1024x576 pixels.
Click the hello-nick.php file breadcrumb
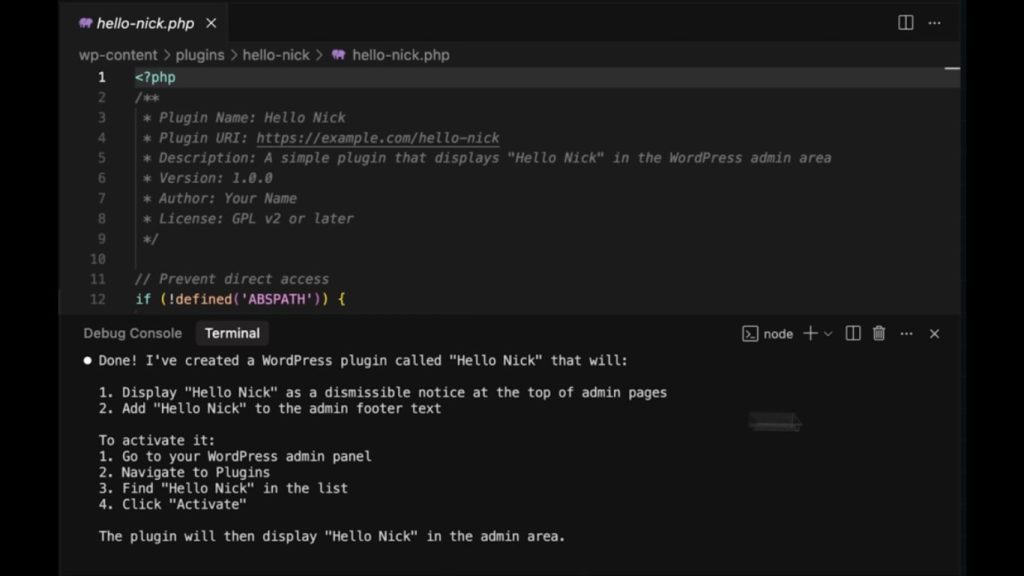(400, 55)
